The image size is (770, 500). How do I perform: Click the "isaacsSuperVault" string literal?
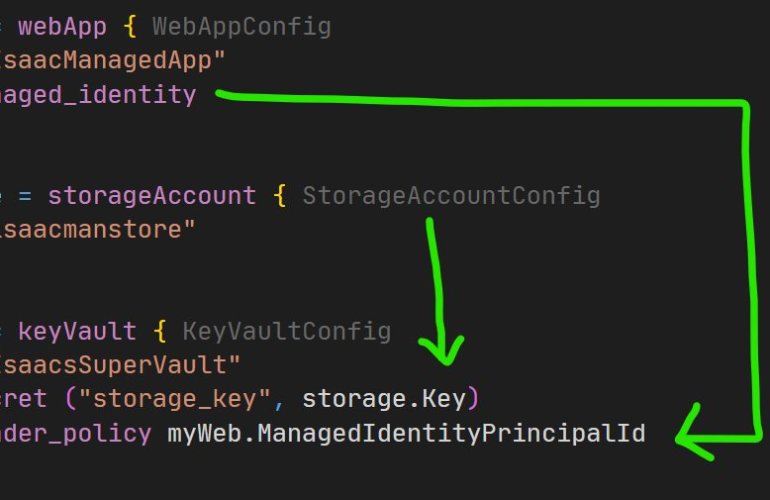pos(120,365)
